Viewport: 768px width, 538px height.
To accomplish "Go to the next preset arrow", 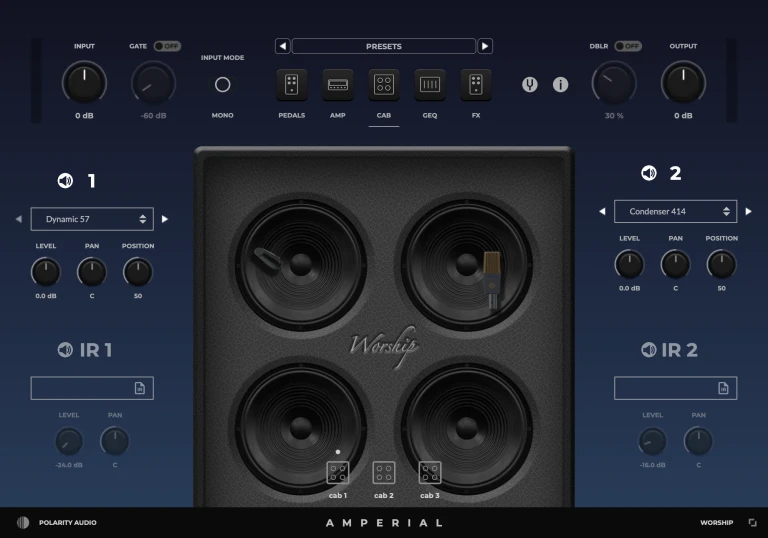I will pos(485,46).
